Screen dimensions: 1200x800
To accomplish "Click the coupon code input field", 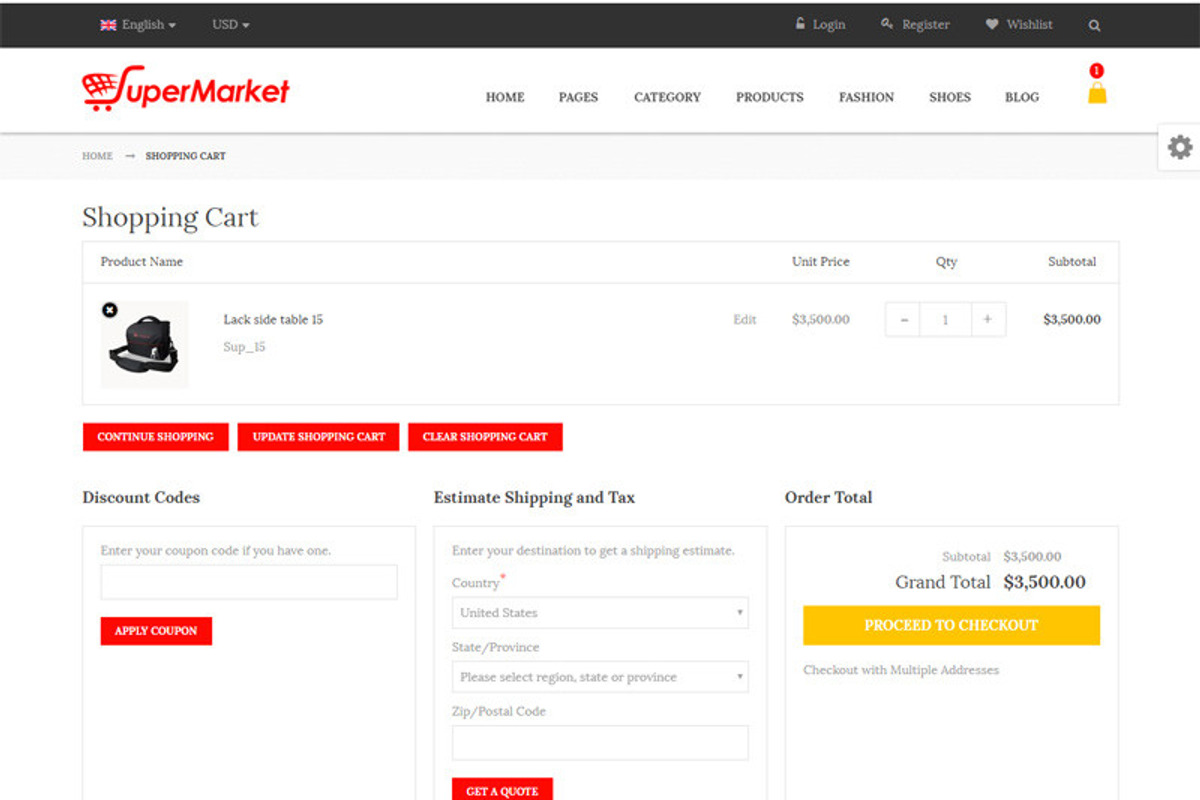I will point(249,582).
